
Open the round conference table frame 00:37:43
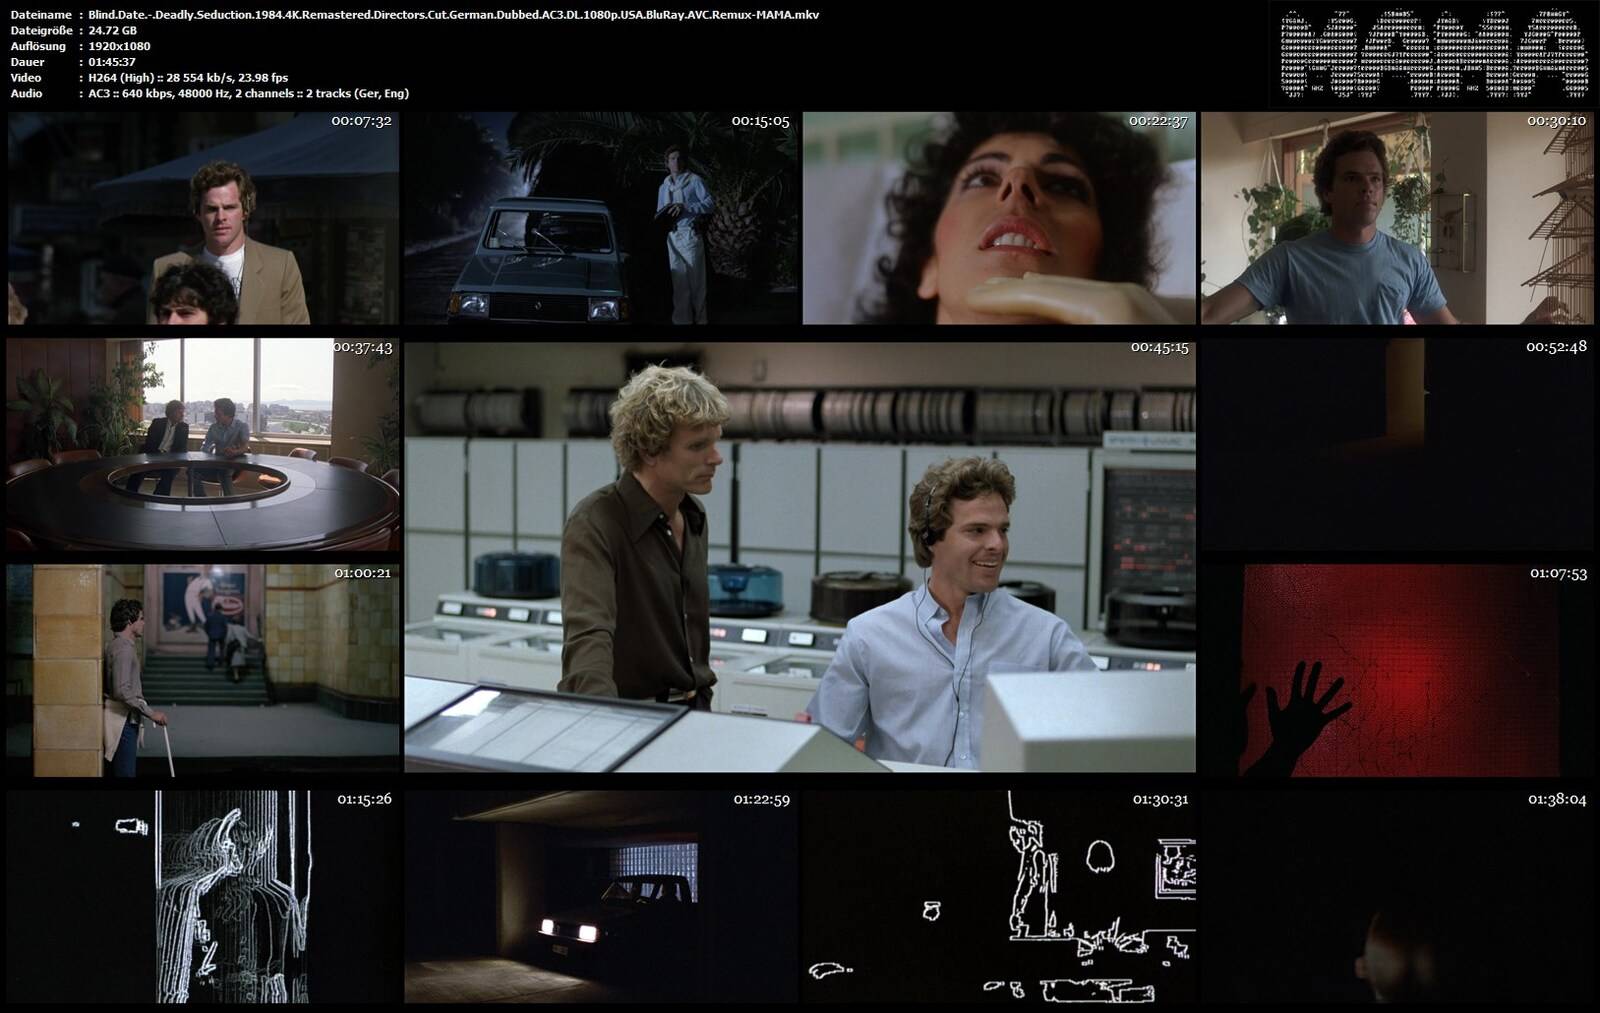203,444
